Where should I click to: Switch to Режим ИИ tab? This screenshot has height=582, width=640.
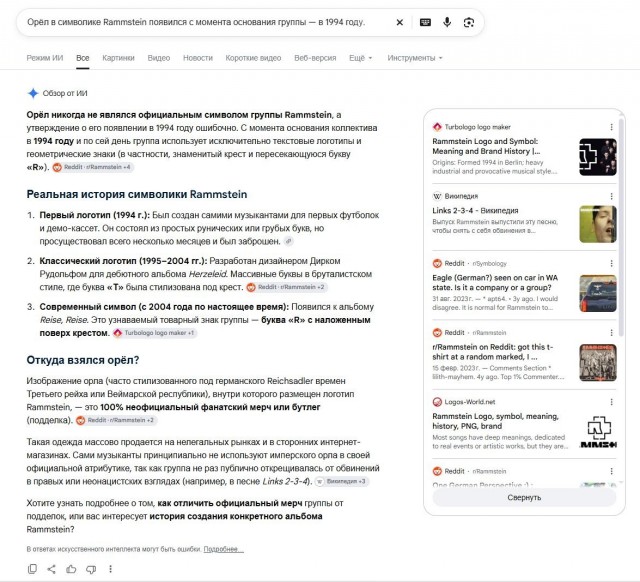pyautogui.click(x=45, y=58)
